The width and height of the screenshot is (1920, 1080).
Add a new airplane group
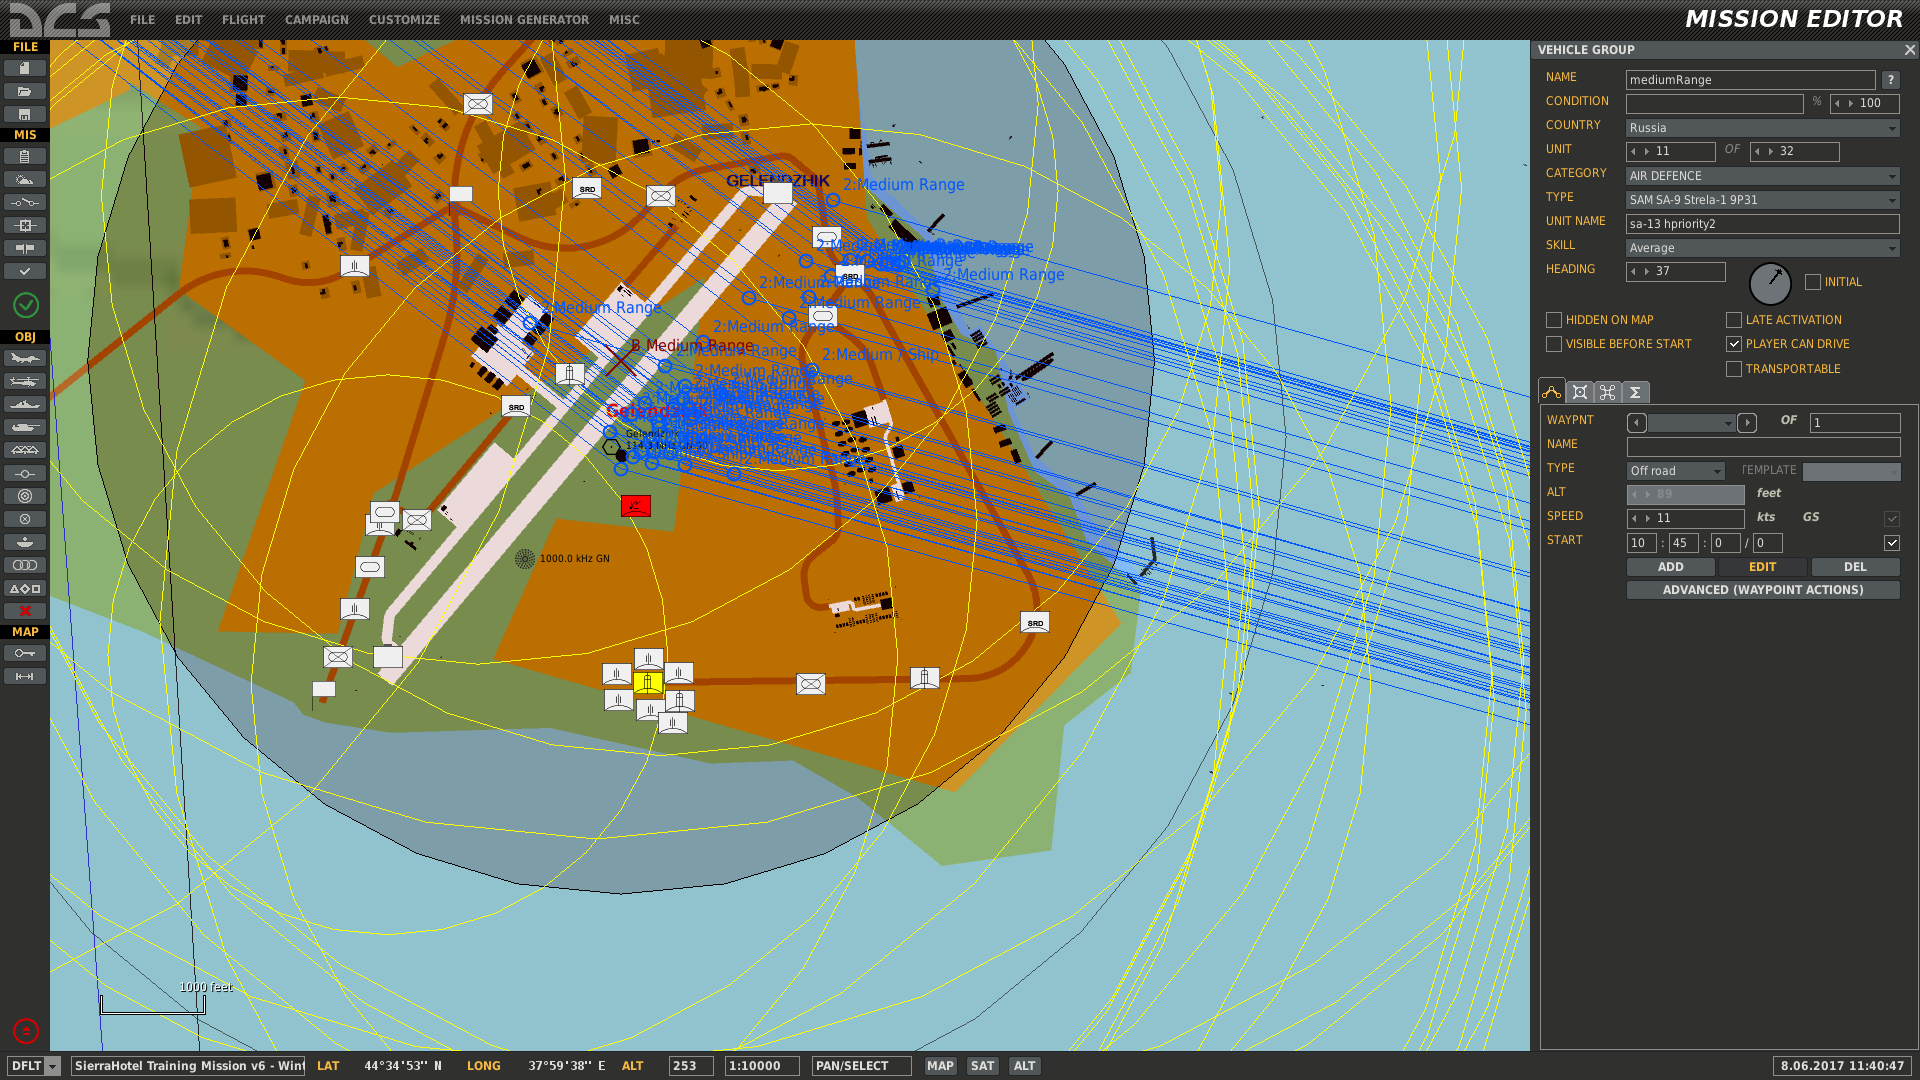25,358
